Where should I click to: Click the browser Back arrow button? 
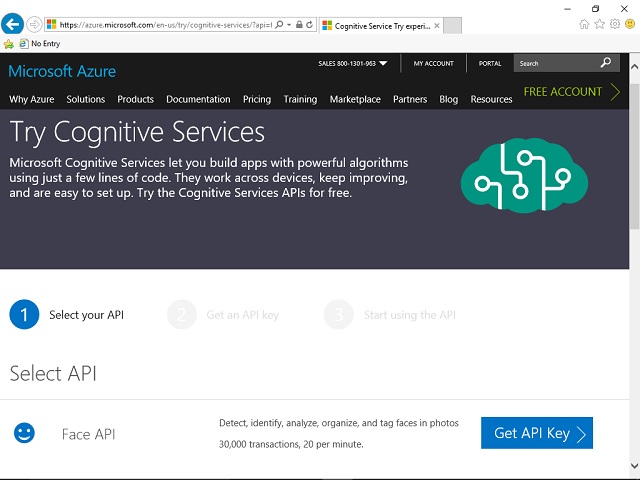coord(13,24)
